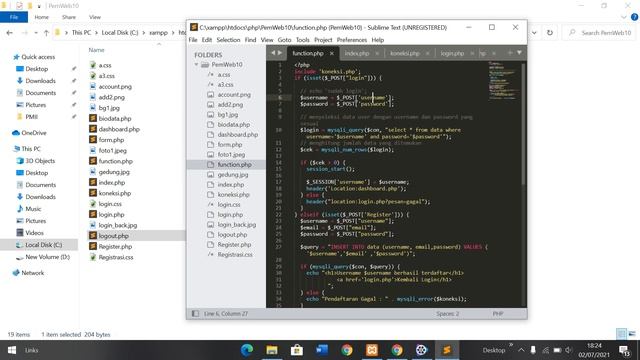Screen dimensions: 640x360
Task: Open File Explorer from the taskbar
Action: click(272, 350)
